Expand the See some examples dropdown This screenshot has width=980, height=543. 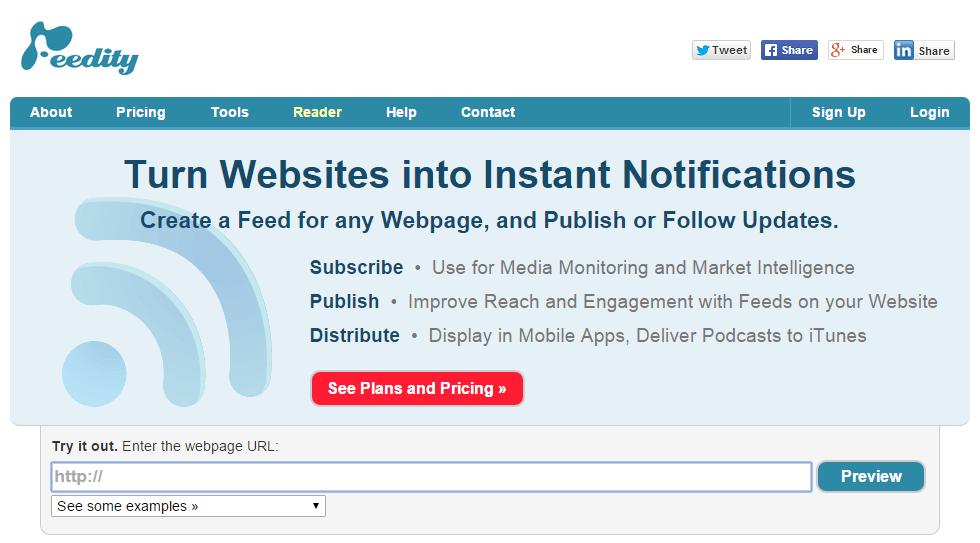coord(188,506)
